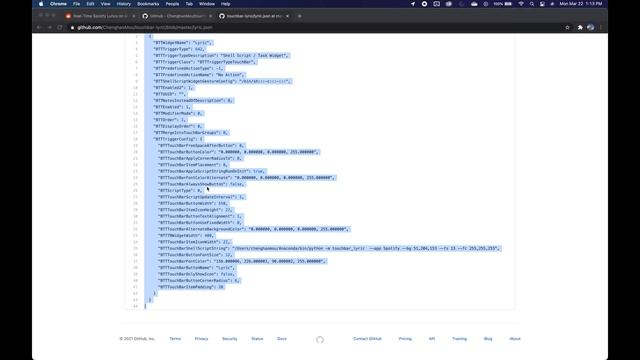
Task: Open the About footer link
Action: 515,339
